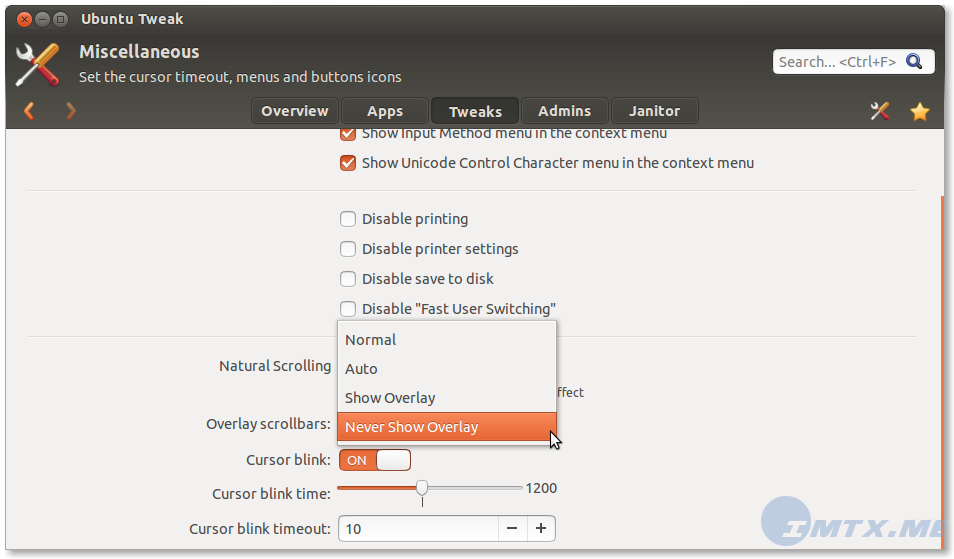This screenshot has height=559, width=954.
Task: Switch to the Apps tab
Action: tap(385, 111)
